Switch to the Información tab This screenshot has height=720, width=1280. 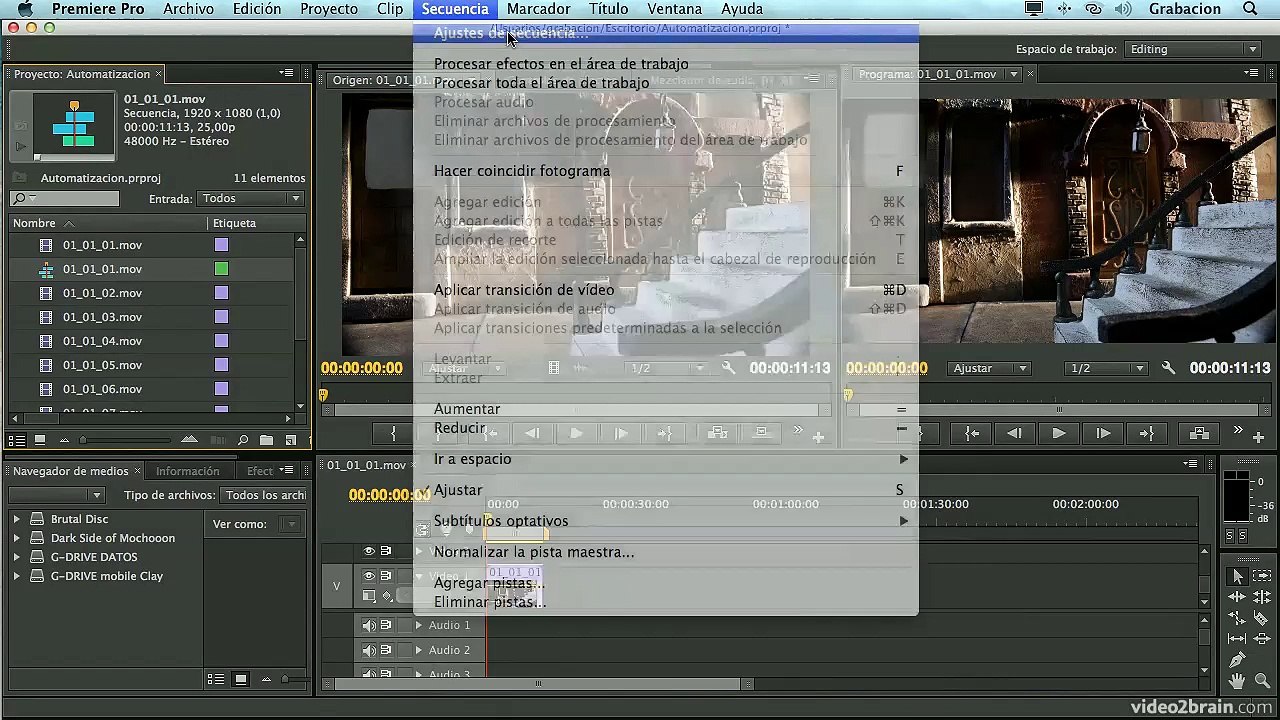tap(187, 471)
